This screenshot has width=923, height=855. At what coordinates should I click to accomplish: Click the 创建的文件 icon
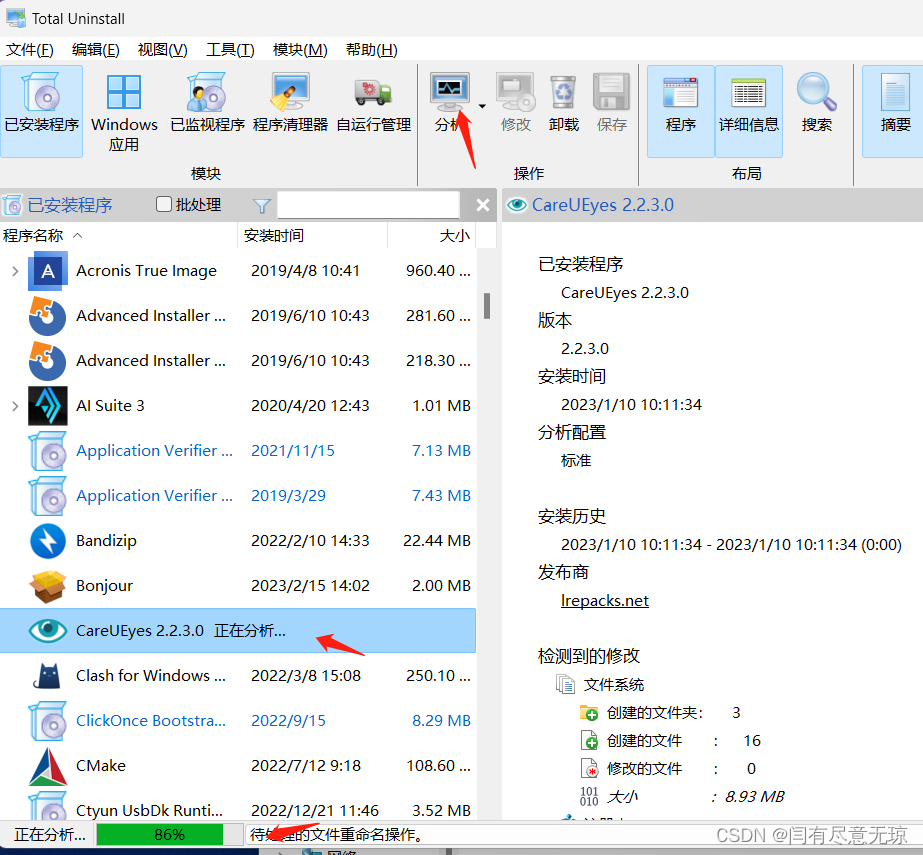pos(589,740)
